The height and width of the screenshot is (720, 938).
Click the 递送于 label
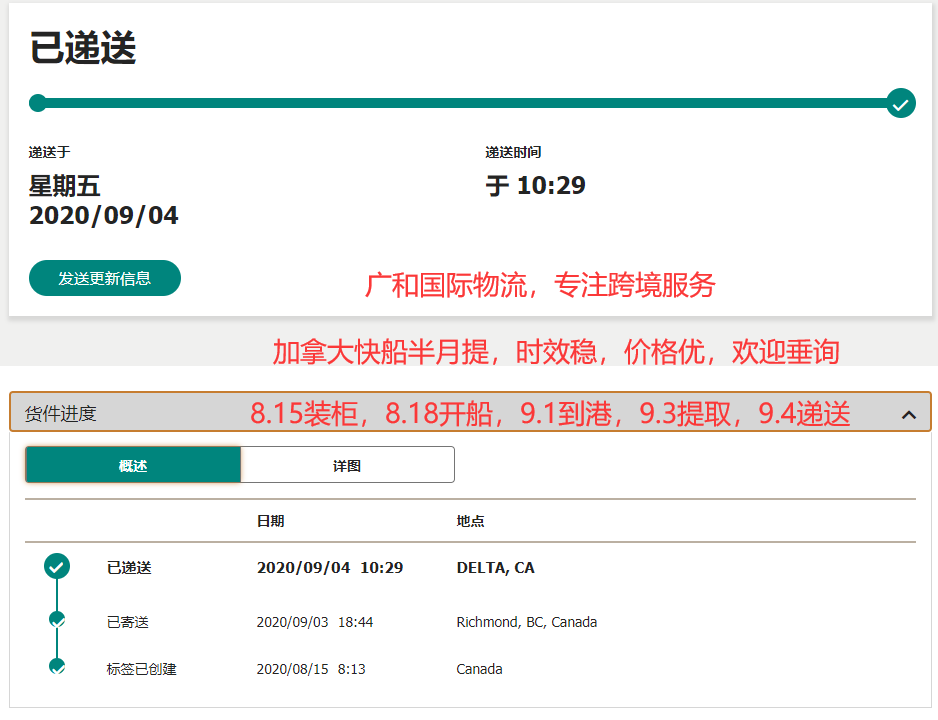coord(50,152)
